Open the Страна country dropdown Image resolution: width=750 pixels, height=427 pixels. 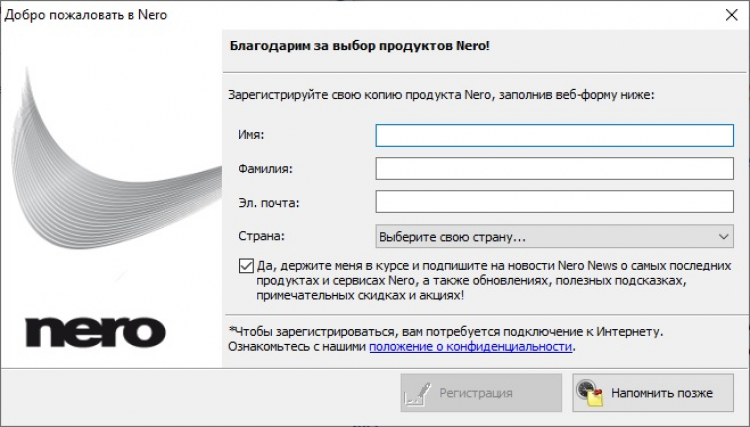(x=554, y=237)
